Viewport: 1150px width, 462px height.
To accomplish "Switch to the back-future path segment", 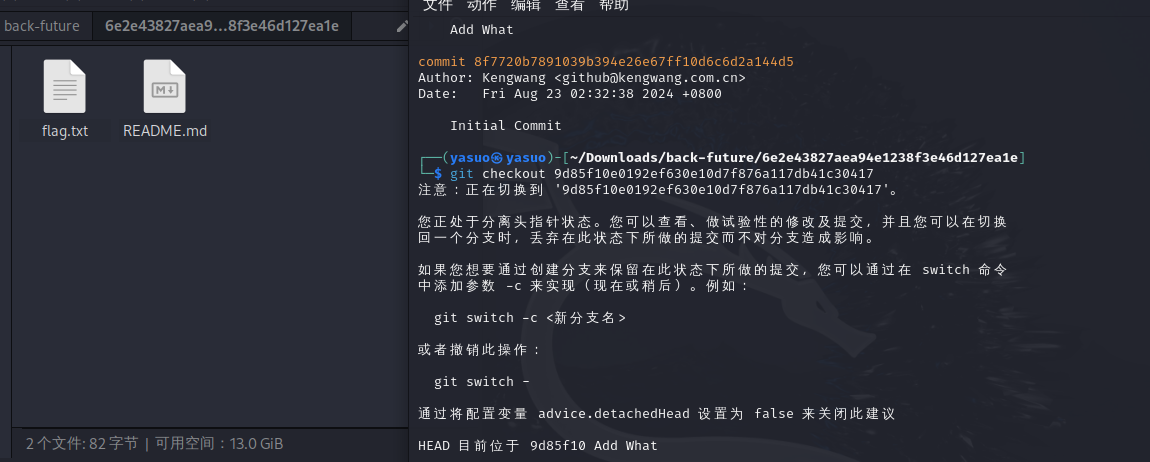I will coord(42,26).
